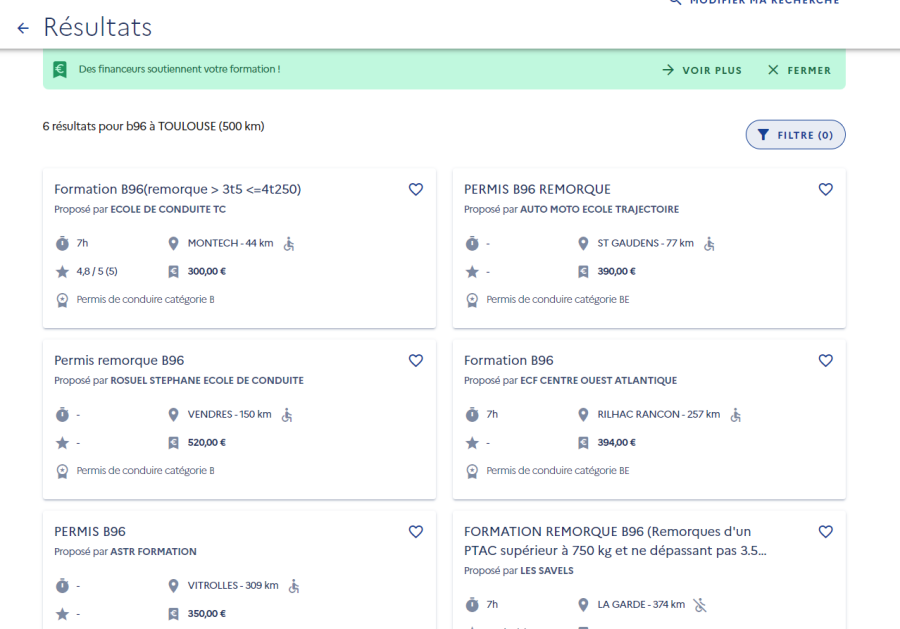Screen dimensions: 900x629
Task: Open the PERMIS B96 REMORQUE listing title
Action: pyautogui.click(x=537, y=189)
